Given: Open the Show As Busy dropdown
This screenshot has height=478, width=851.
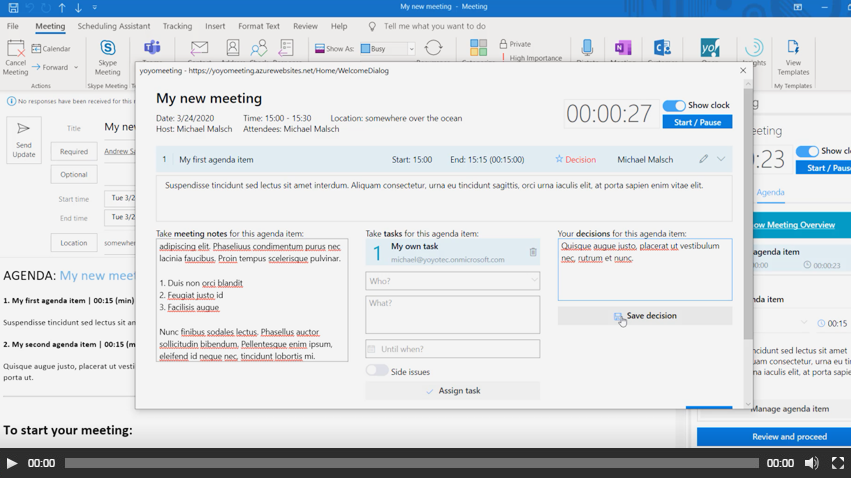Looking at the screenshot, I should point(411,49).
